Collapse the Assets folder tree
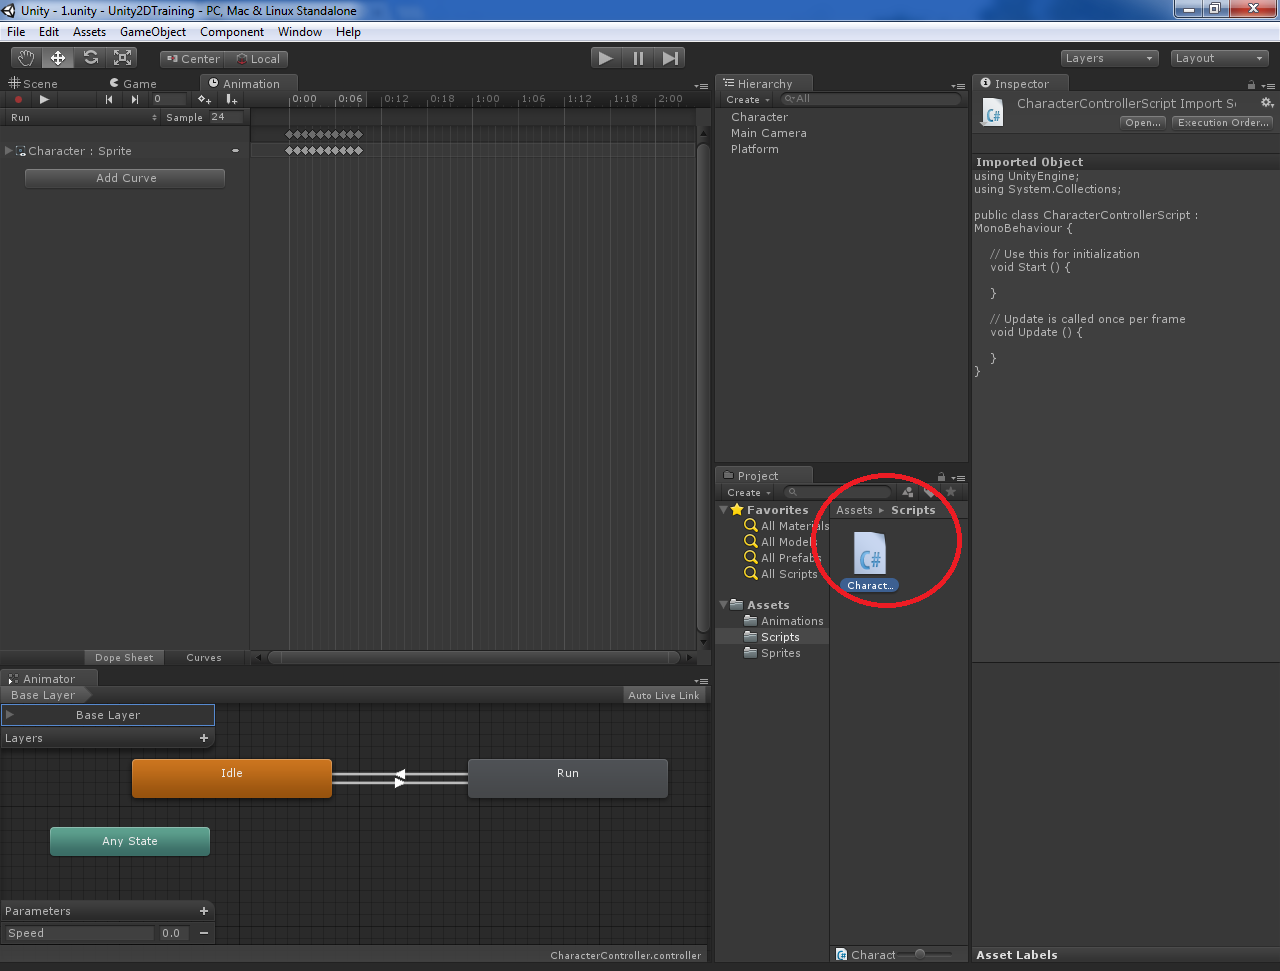1280x971 pixels. click(722, 604)
